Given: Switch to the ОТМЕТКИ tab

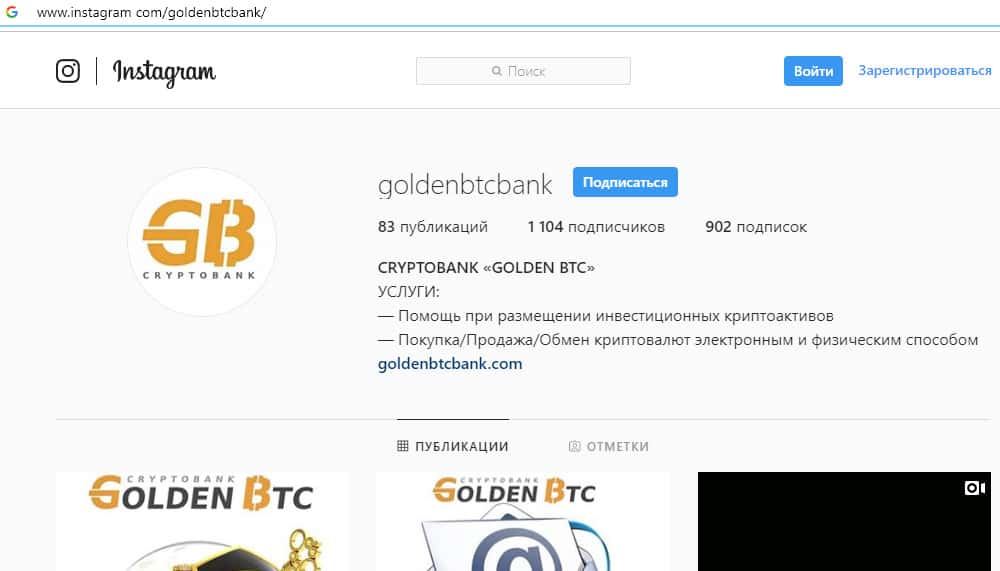Looking at the screenshot, I should click(x=608, y=446).
